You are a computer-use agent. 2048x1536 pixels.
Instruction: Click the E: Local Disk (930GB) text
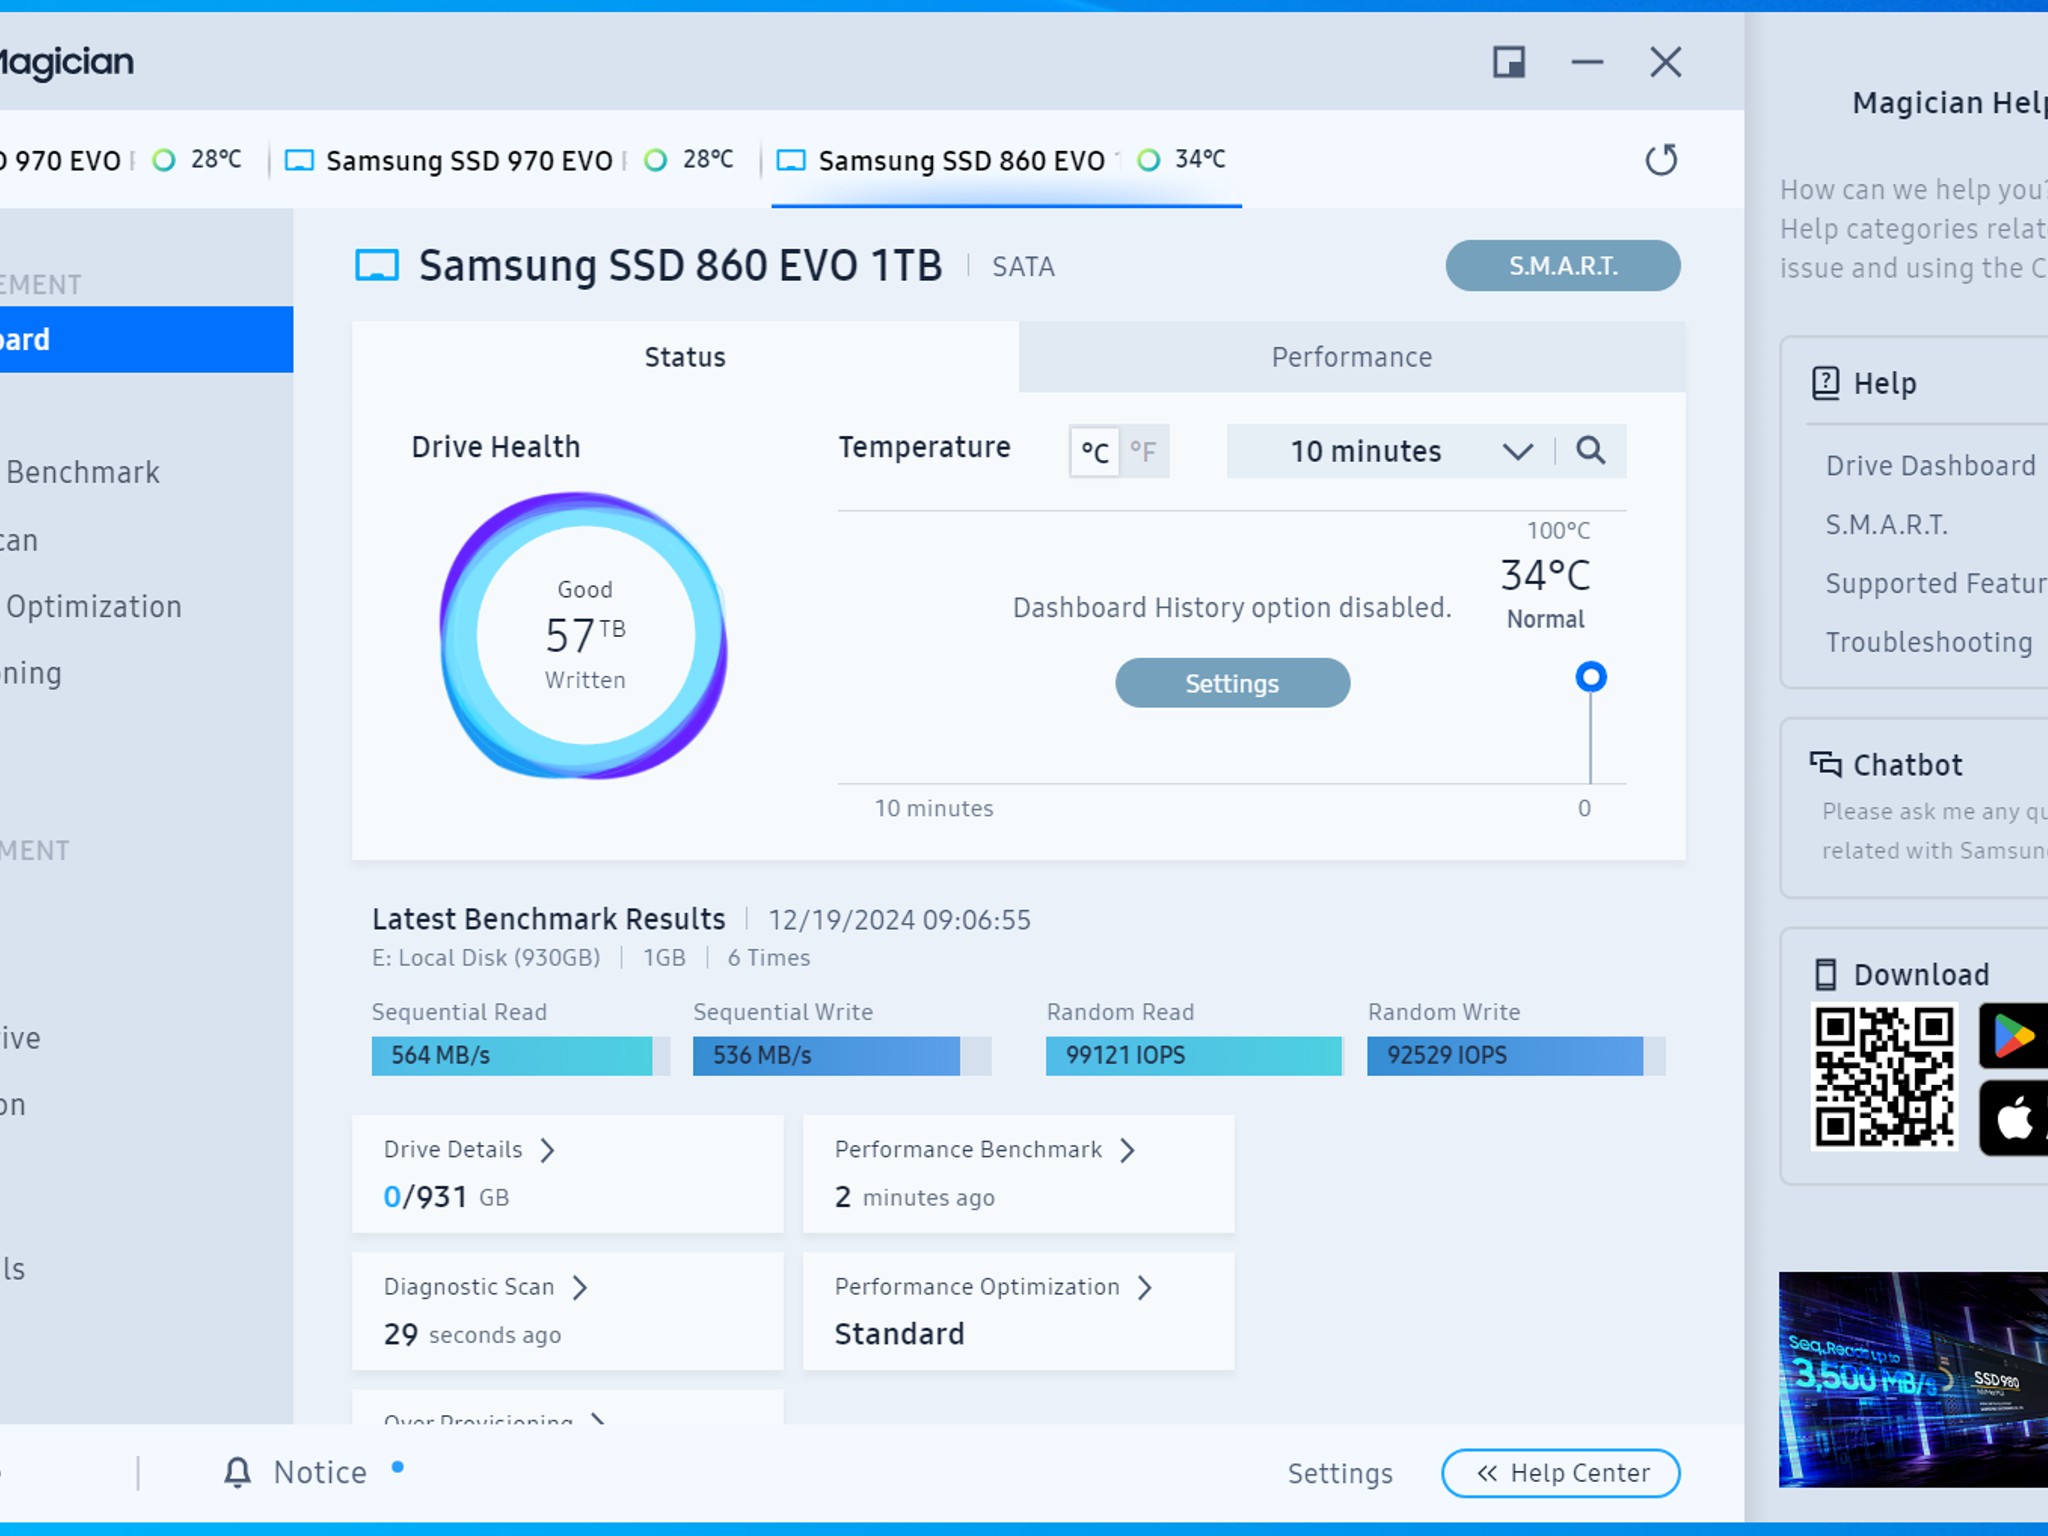point(486,958)
